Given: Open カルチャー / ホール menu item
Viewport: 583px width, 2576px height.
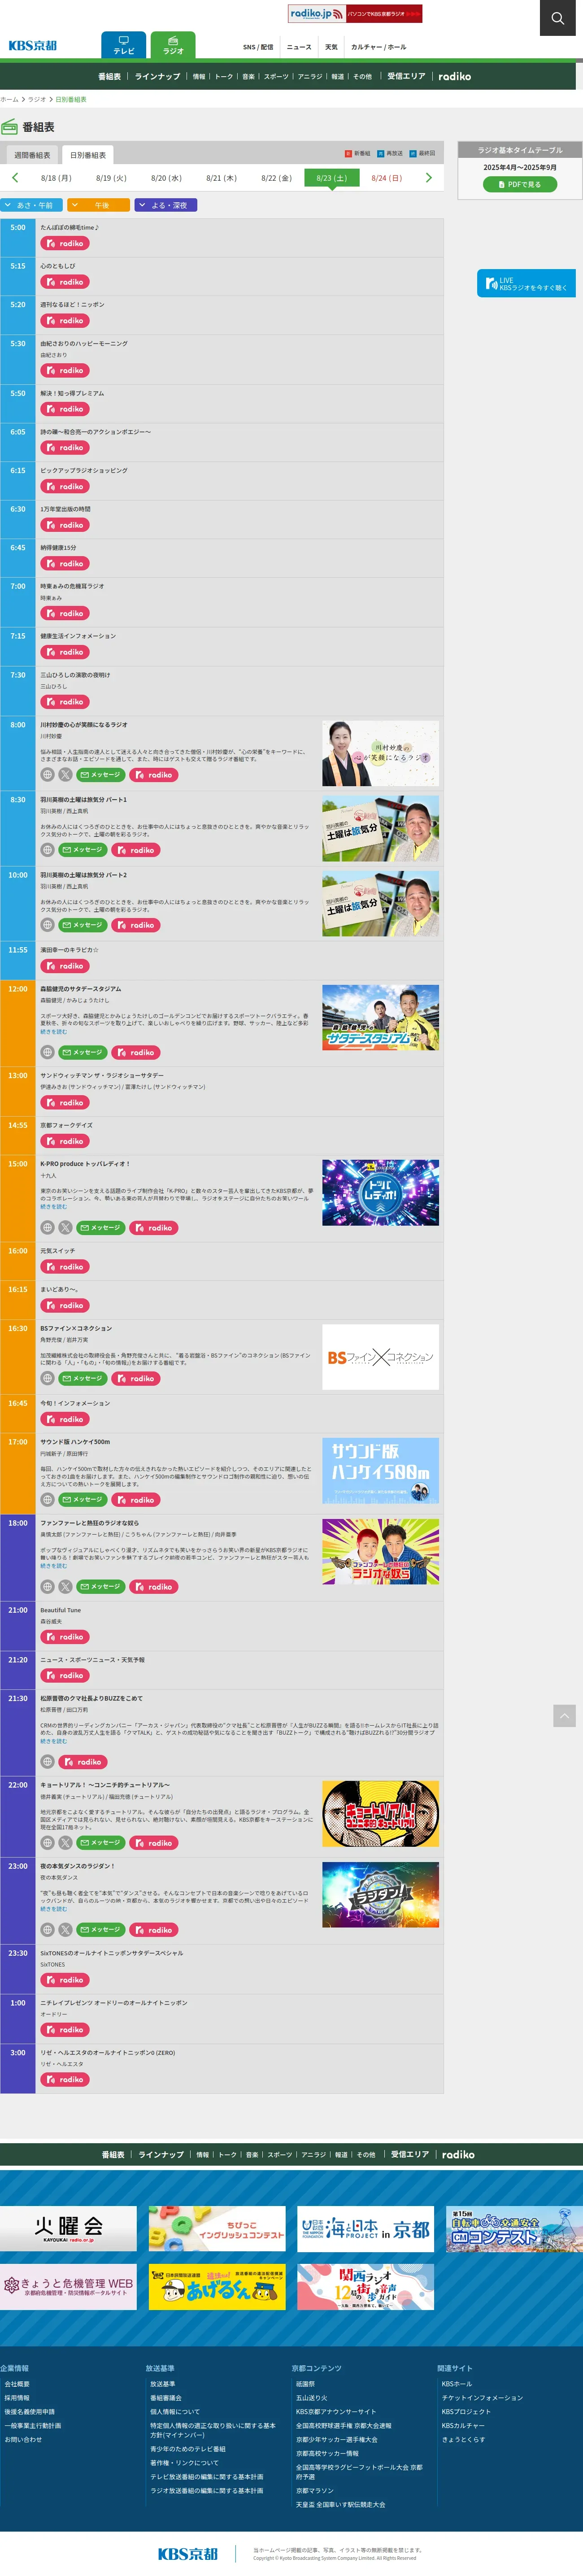Looking at the screenshot, I should 378,47.
